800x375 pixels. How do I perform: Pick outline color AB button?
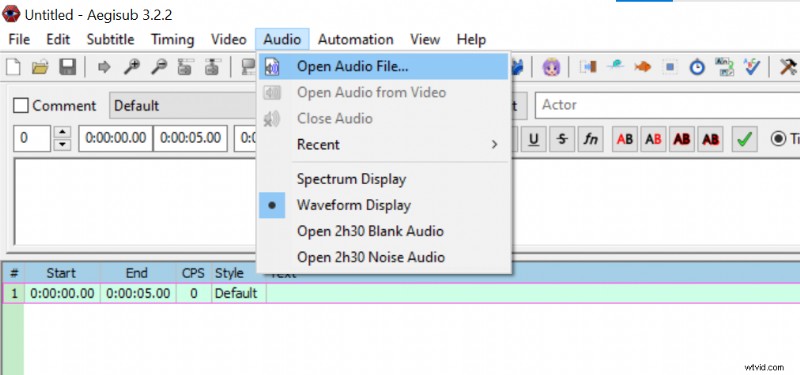682,139
